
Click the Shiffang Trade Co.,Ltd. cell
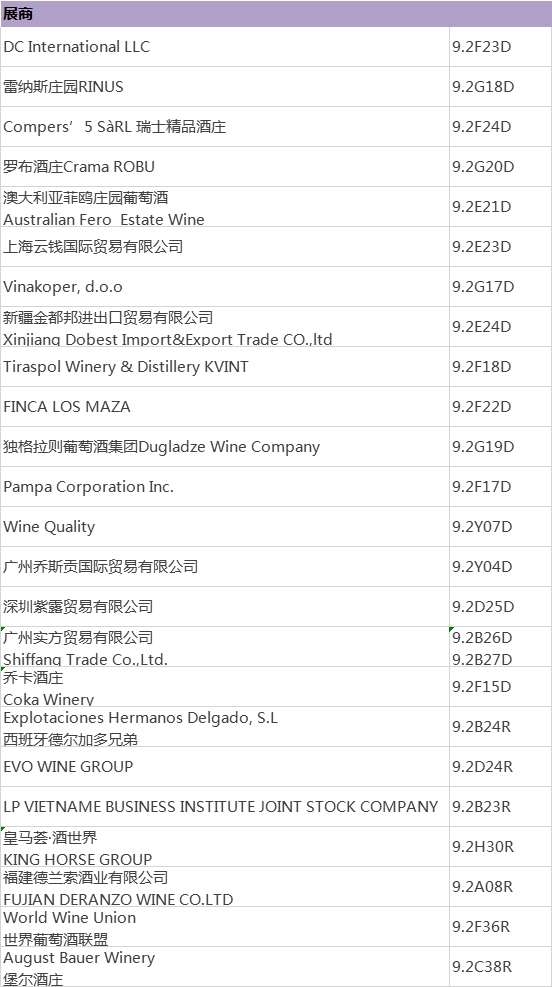(x=225, y=646)
